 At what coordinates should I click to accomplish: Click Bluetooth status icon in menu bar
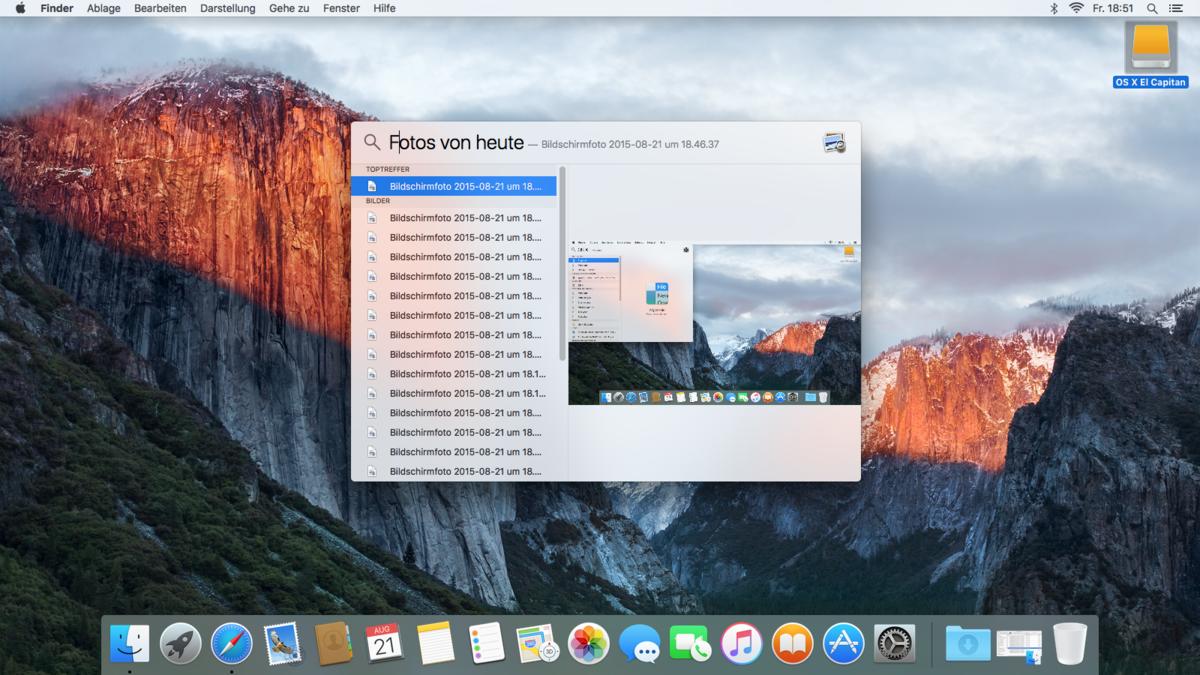click(1053, 8)
